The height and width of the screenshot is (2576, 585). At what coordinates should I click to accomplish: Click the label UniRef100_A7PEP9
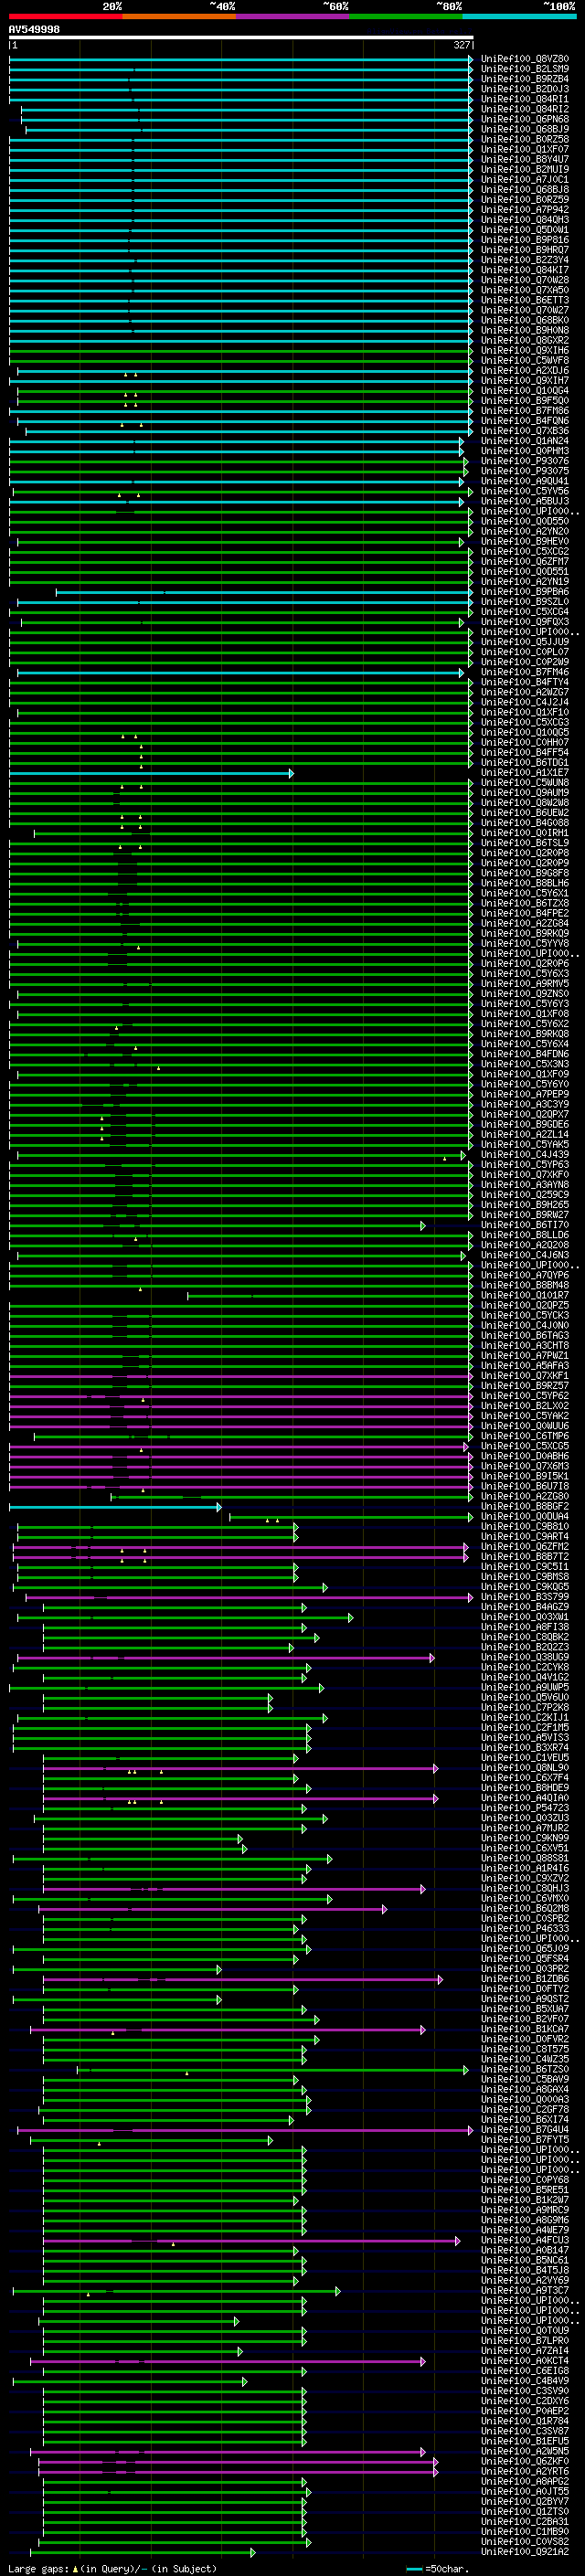point(525,1094)
